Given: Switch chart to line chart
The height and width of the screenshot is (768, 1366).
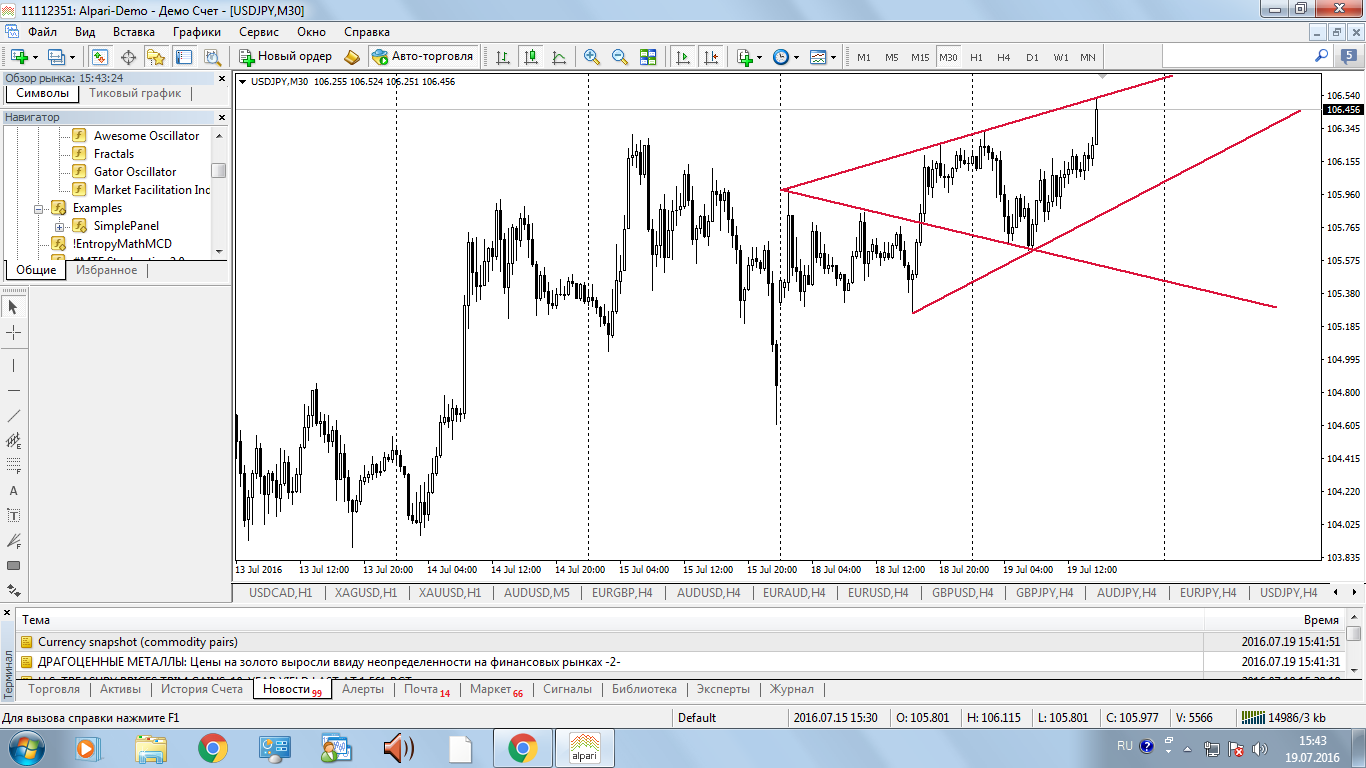Looking at the screenshot, I should click(559, 57).
